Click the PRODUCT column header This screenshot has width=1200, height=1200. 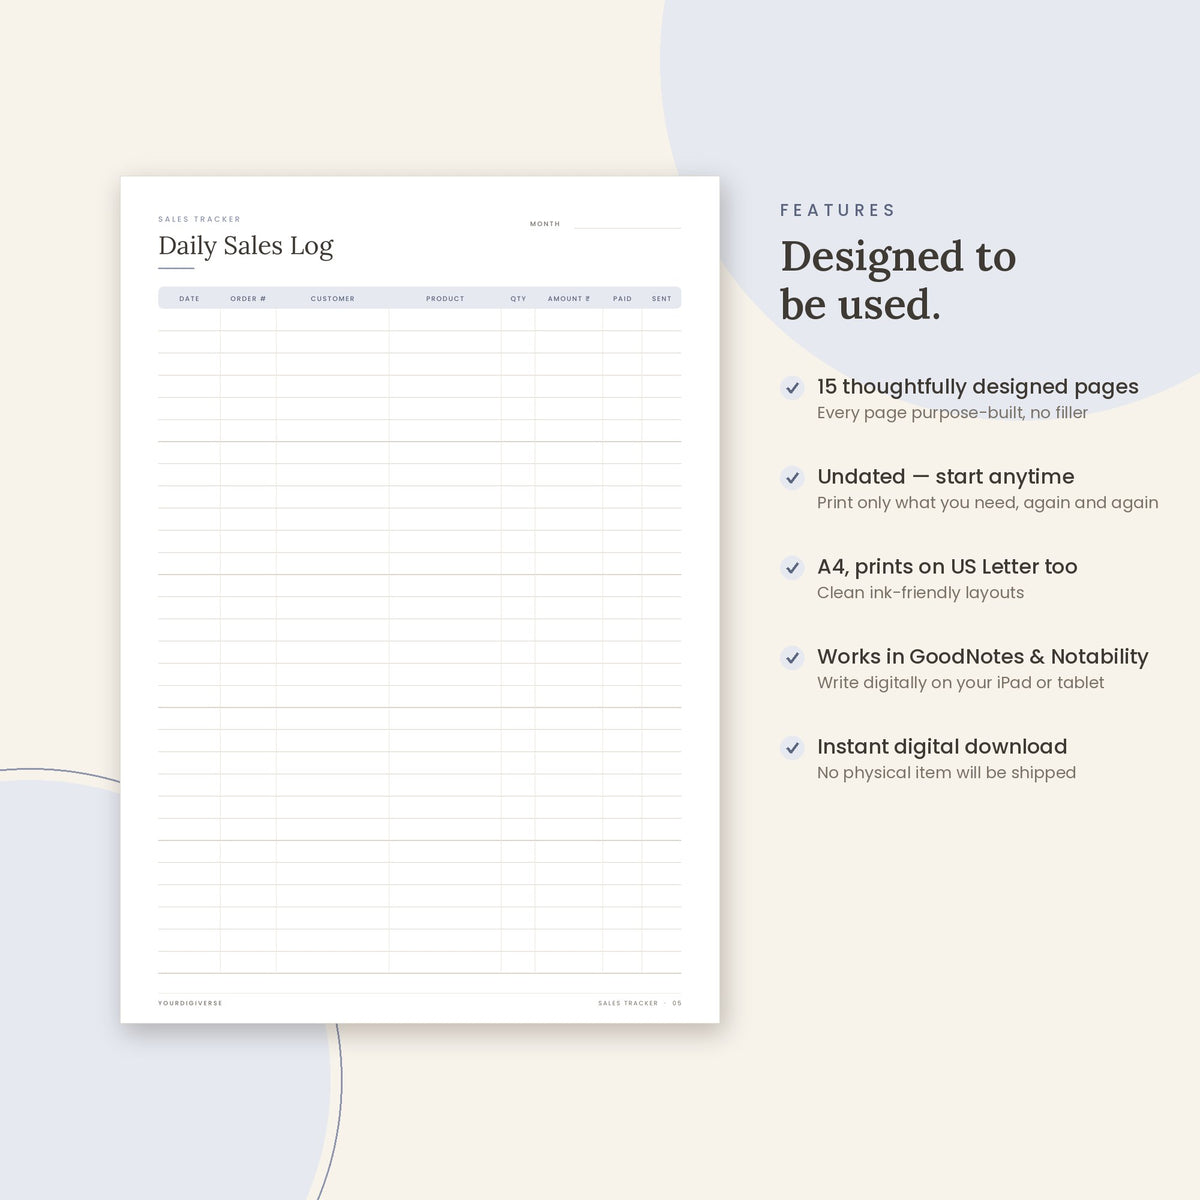pyautogui.click(x=445, y=298)
